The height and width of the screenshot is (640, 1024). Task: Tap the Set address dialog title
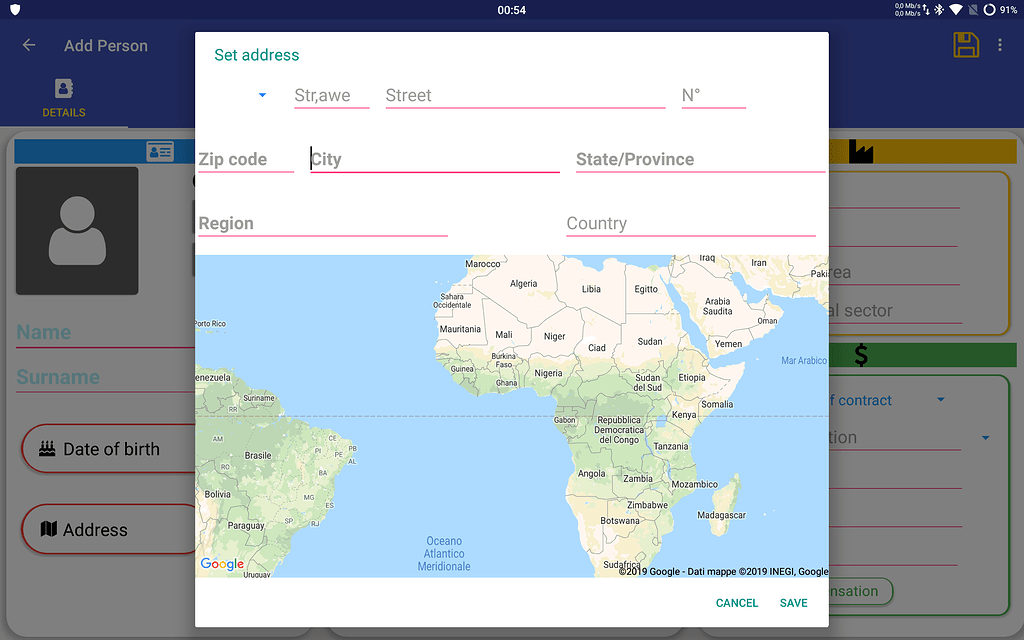(257, 55)
